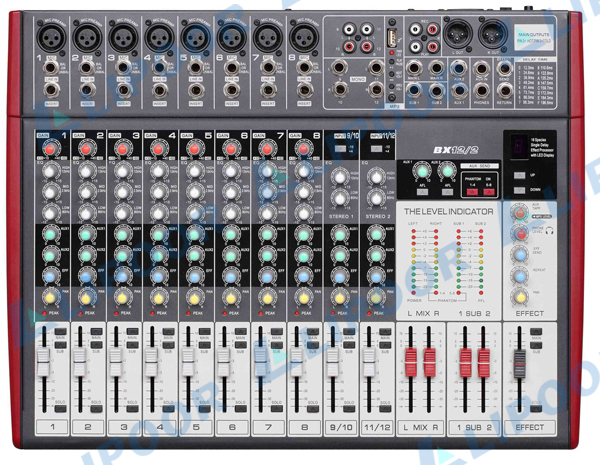Click the STEREO 1 HIGH EQ knob

(x=340, y=176)
